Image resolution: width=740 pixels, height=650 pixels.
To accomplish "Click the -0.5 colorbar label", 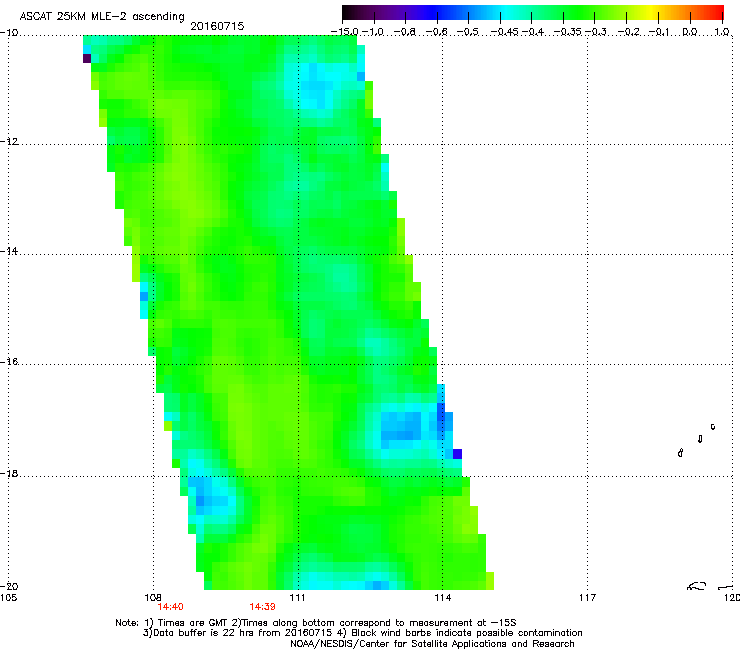I will coord(468,32).
